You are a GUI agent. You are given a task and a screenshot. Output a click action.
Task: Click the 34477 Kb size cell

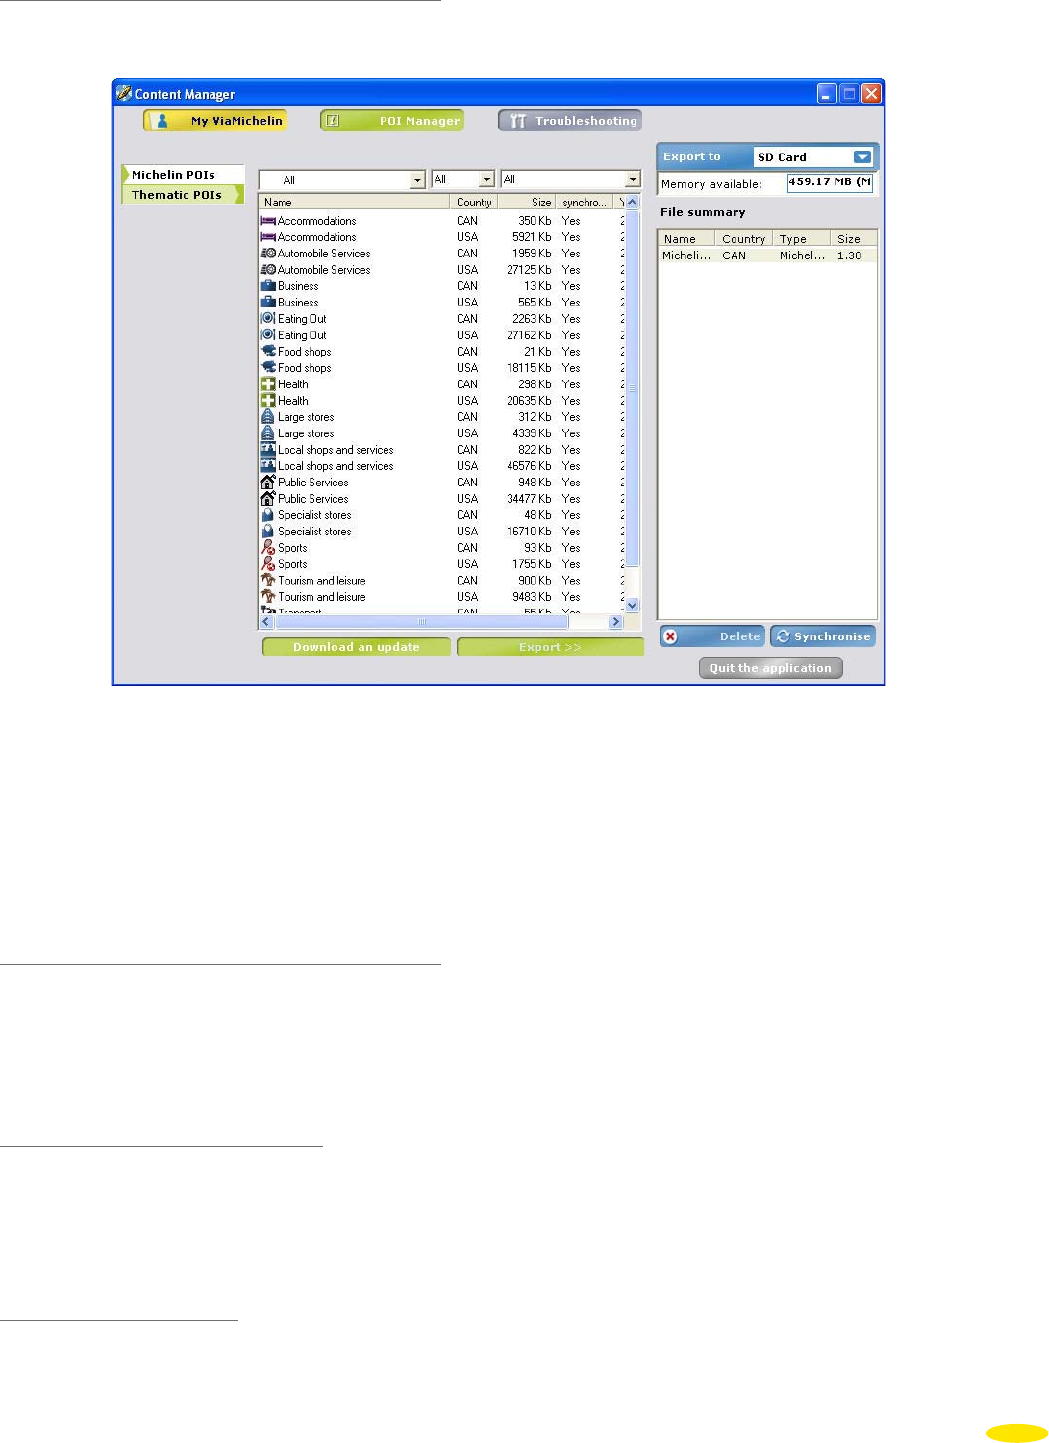[529, 499]
